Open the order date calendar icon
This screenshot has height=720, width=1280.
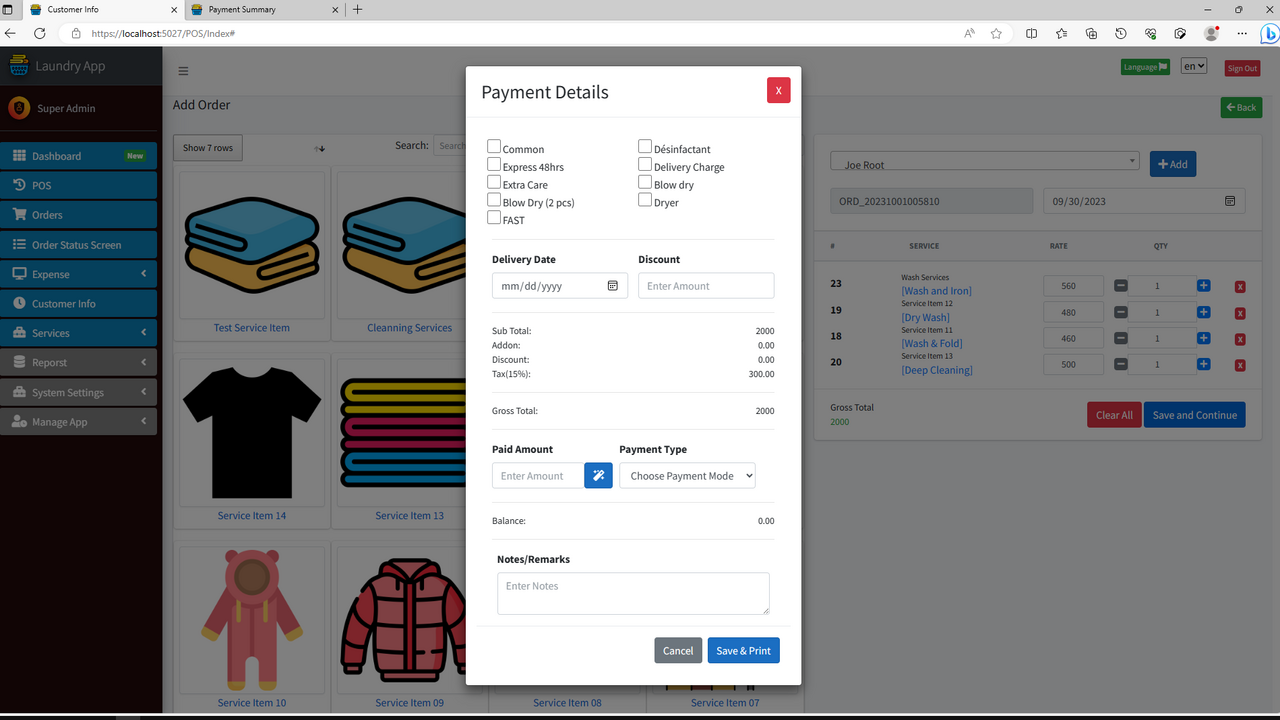pos(1229,200)
